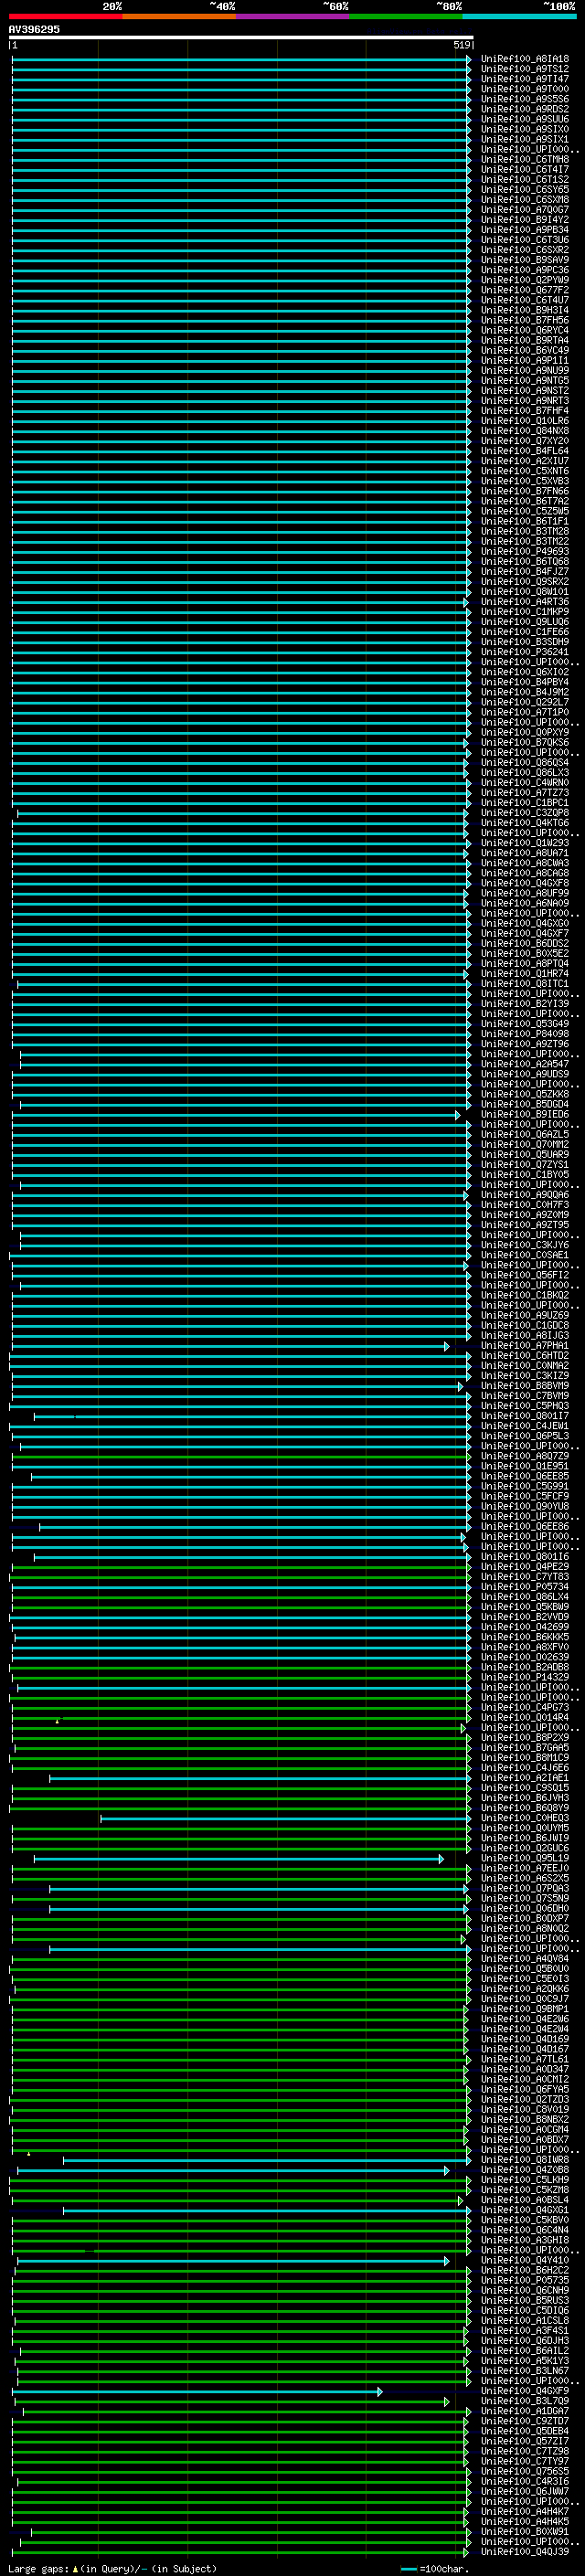The width and height of the screenshot is (585, 2576).
Task: Select the UniRef100_Q5DEB4 label
Action: [x=524, y=2431]
